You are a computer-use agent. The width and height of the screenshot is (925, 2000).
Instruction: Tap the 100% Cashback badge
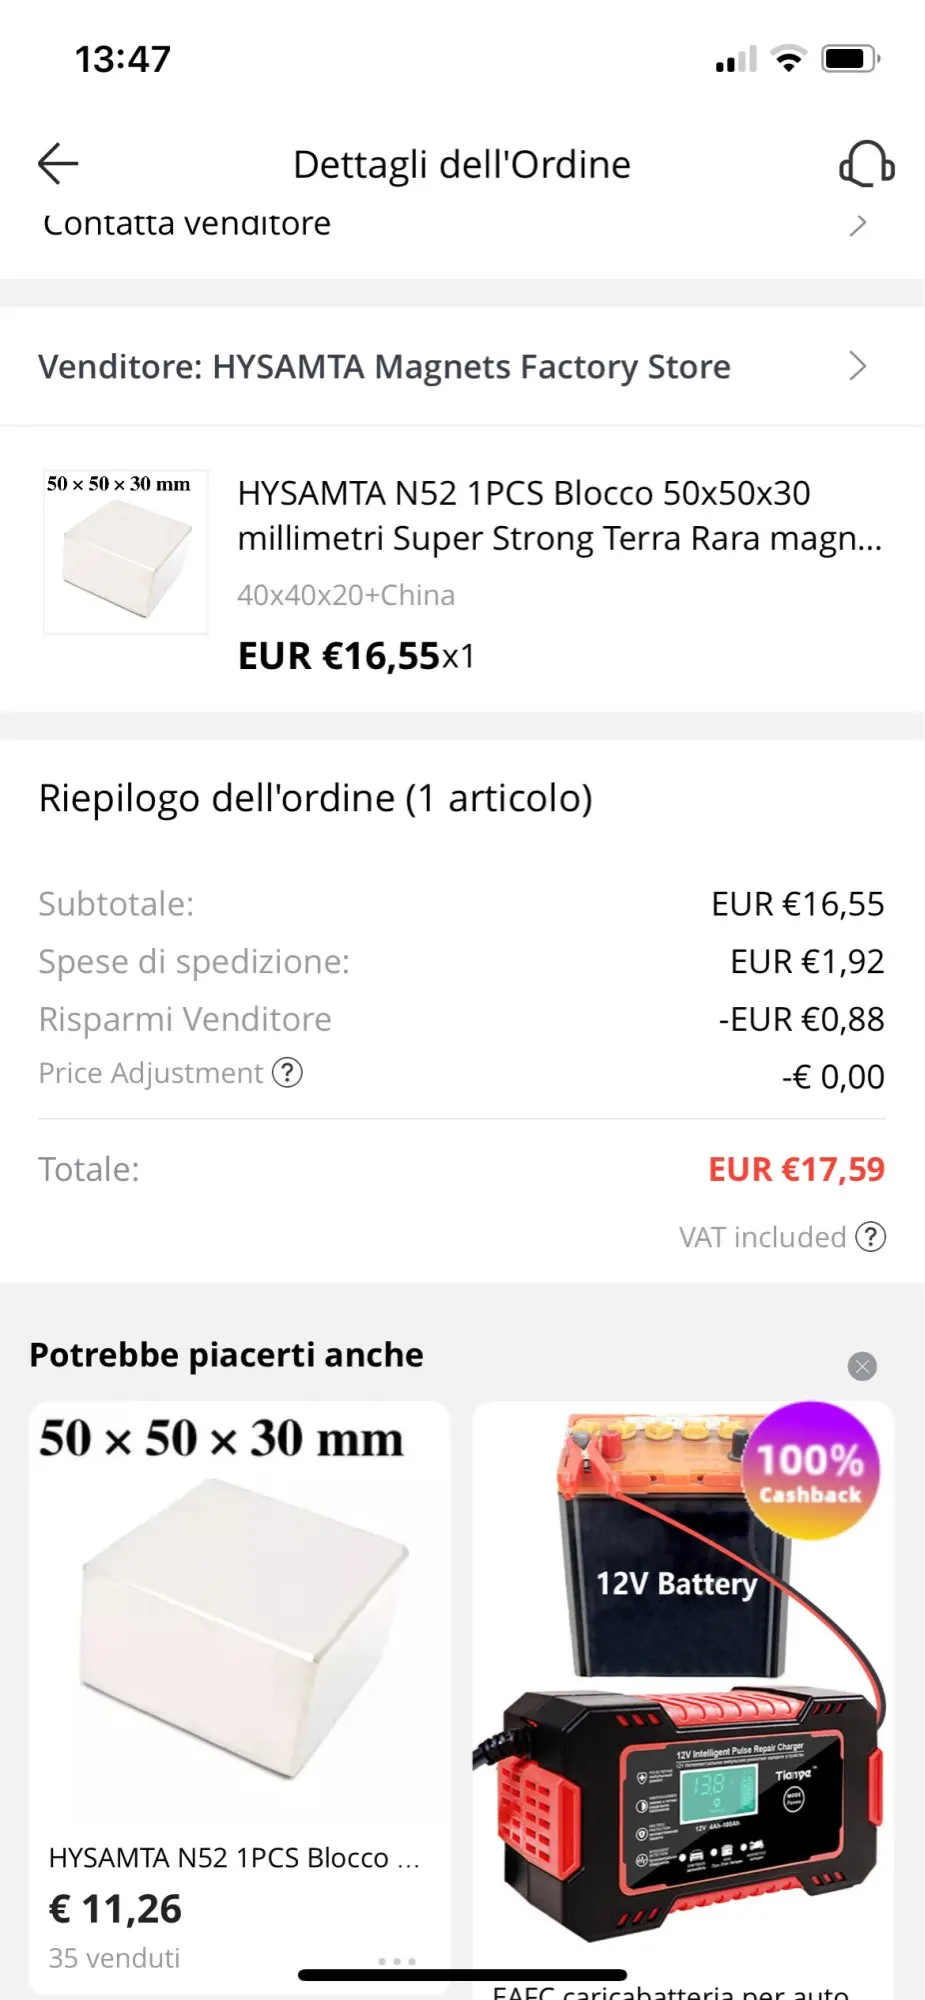coord(810,1471)
